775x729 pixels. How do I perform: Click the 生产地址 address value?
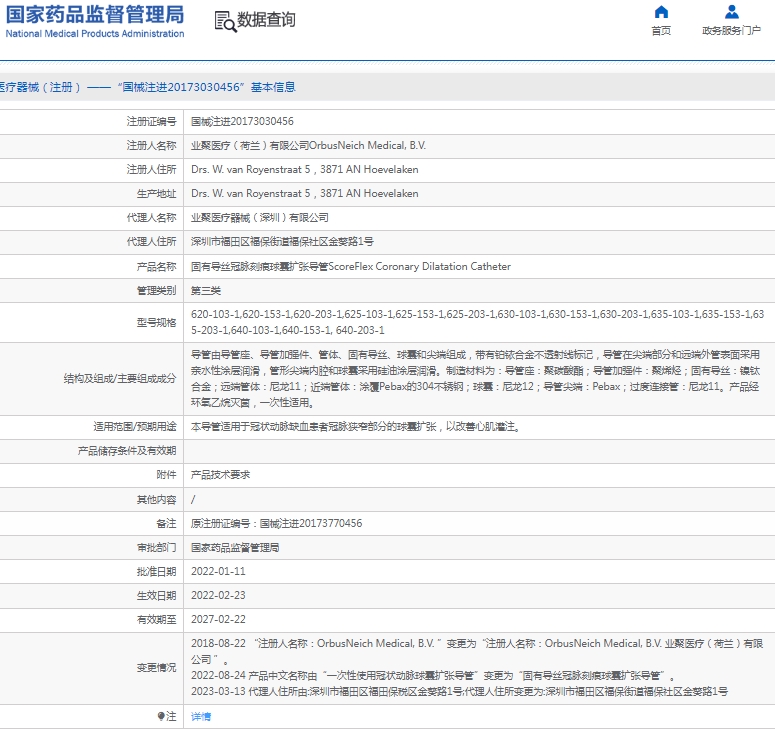click(x=304, y=194)
